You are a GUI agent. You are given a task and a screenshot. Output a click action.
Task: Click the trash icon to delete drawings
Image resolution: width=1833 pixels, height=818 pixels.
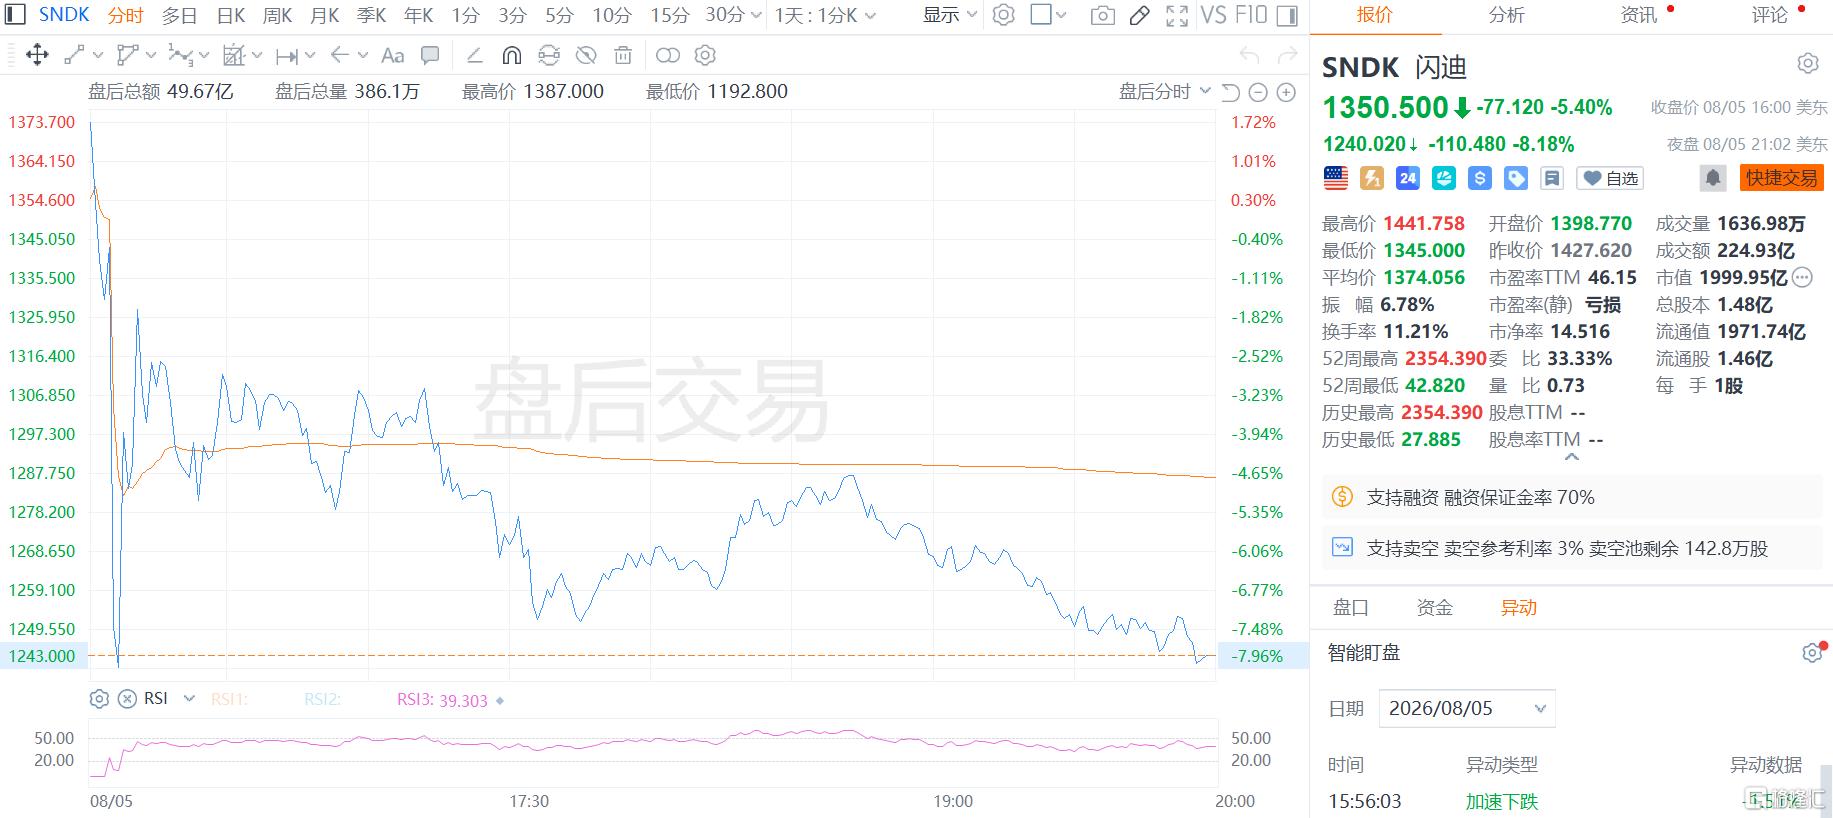coord(622,55)
